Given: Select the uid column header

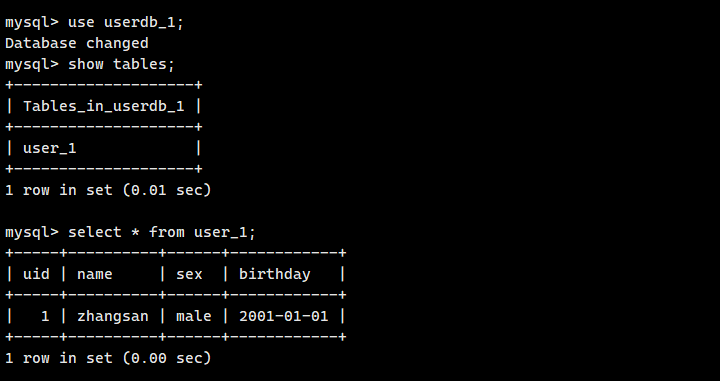Looking at the screenshot, I should (x=36, y=274).
